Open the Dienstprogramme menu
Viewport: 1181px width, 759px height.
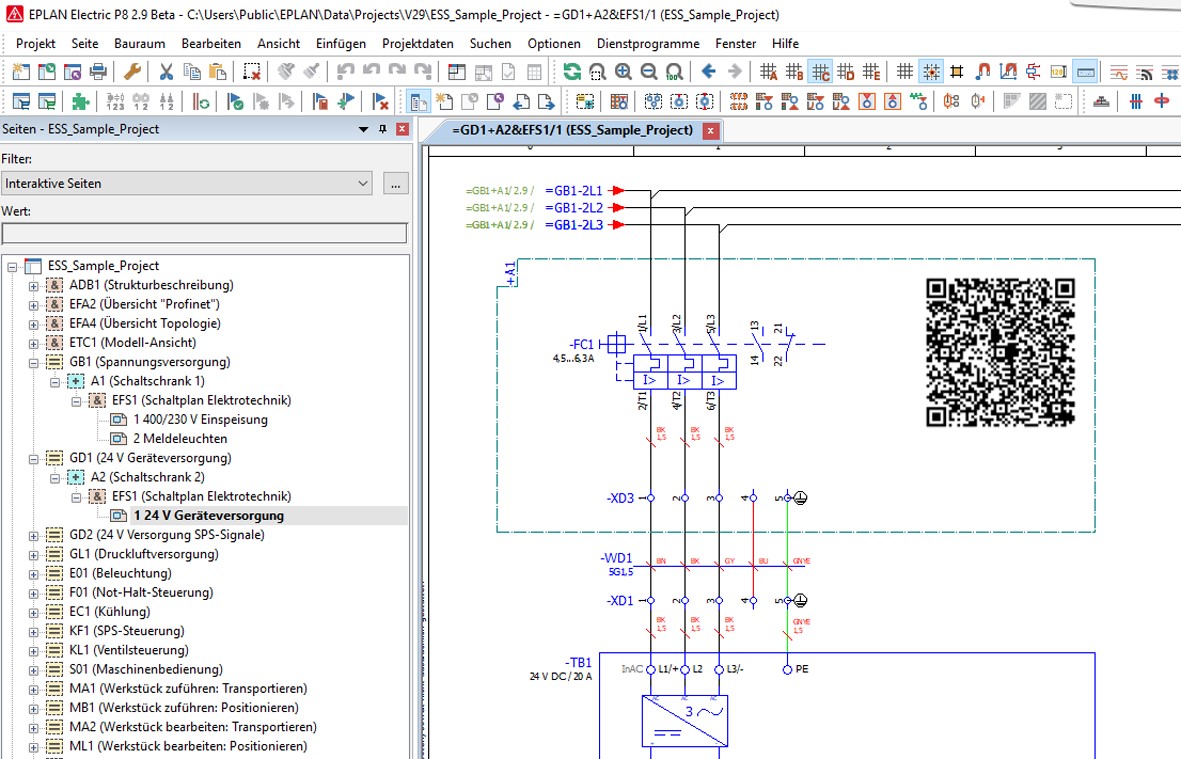(x=647, y=43)
